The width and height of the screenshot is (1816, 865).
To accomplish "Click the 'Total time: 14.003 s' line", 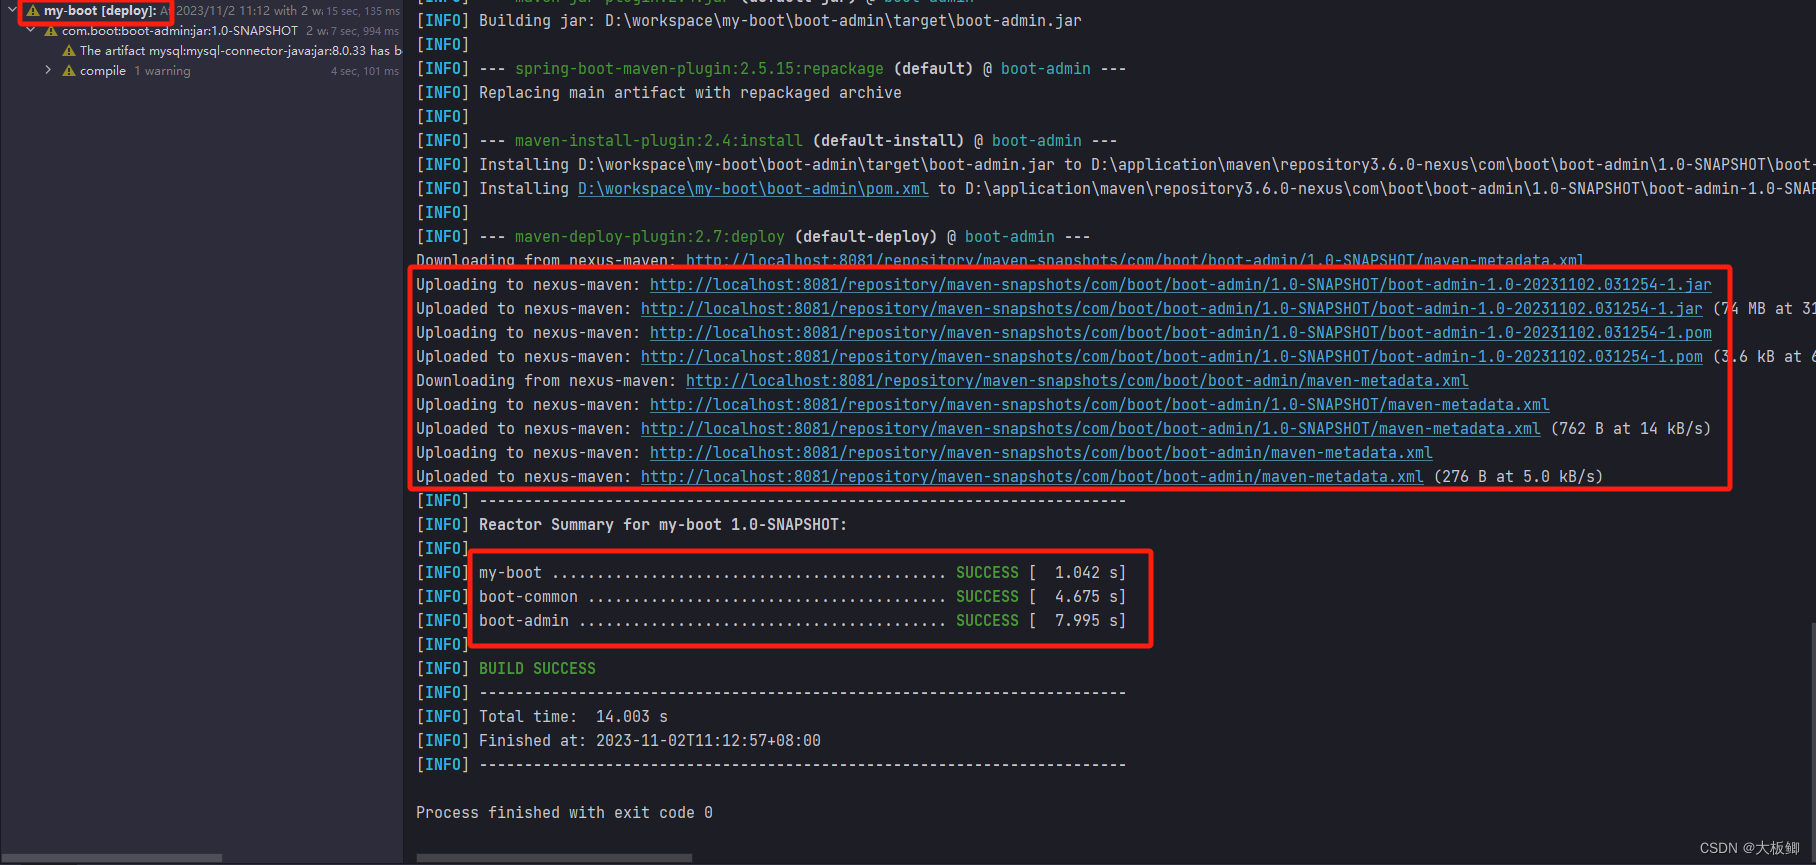I will coord(573,717).
